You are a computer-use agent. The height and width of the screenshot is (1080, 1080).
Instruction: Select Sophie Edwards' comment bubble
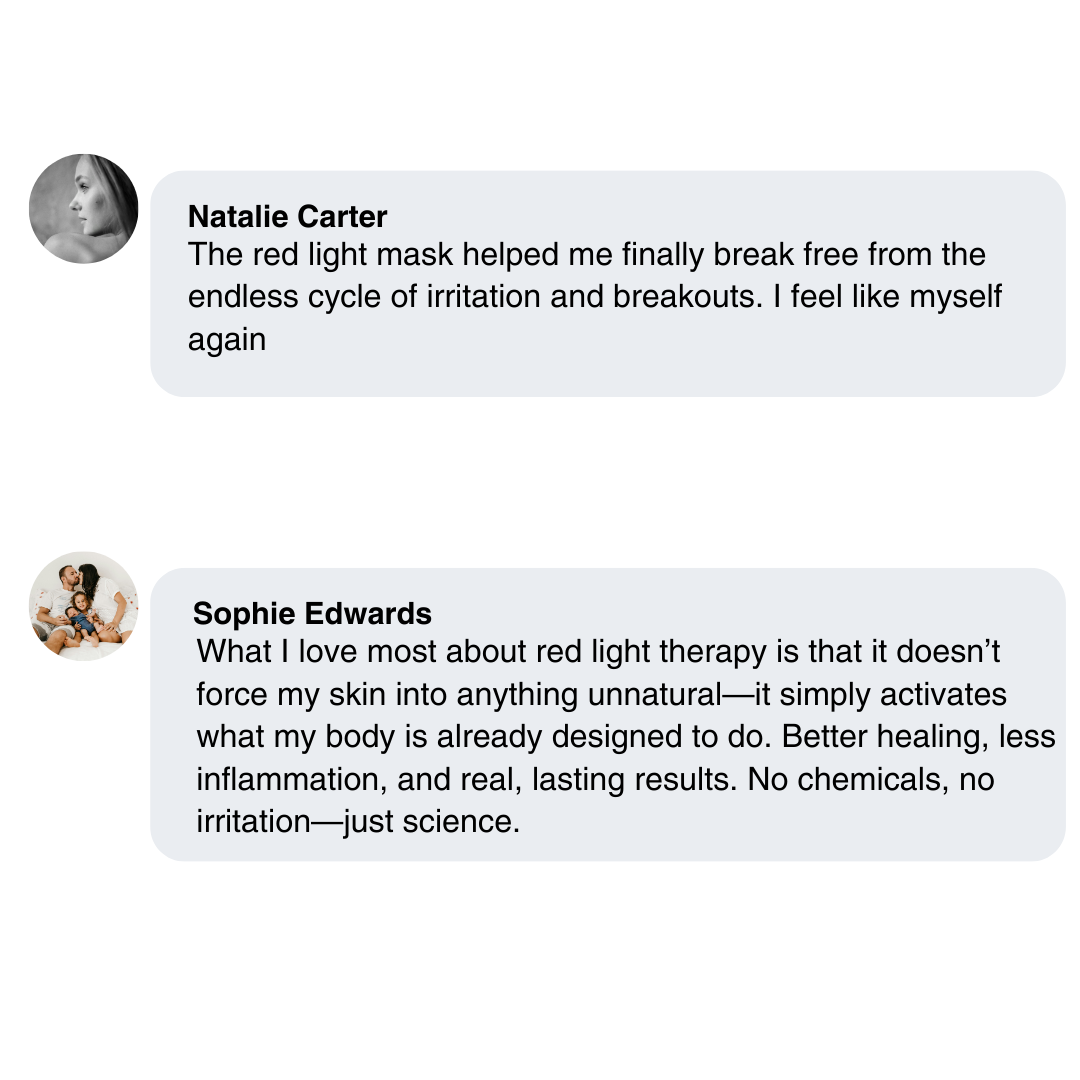(x=608, y=714)
